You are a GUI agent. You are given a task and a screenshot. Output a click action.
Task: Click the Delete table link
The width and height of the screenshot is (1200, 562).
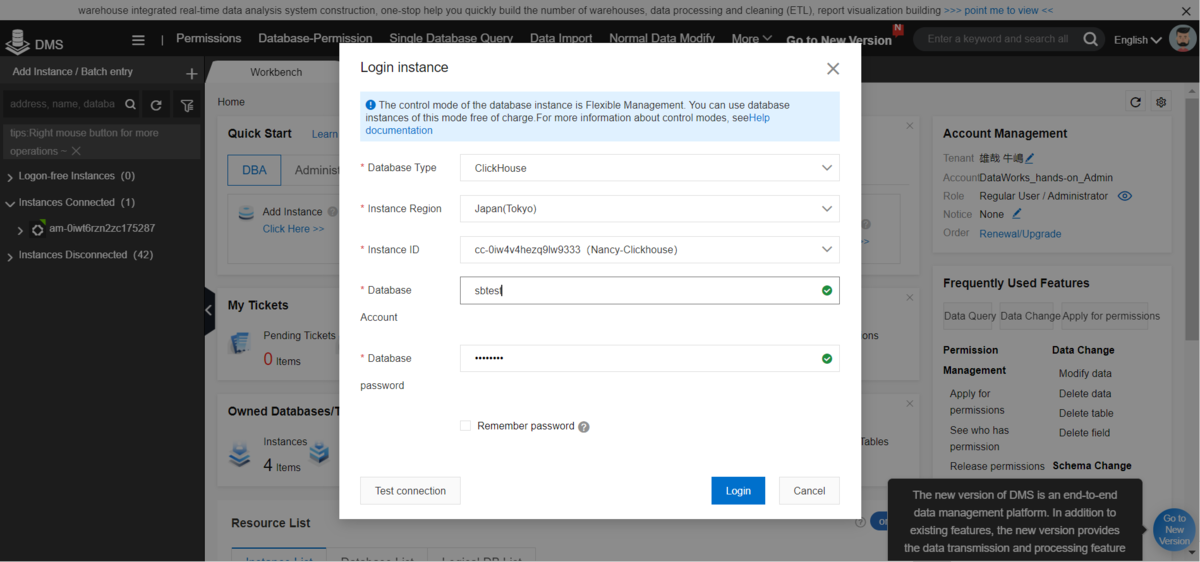point(1086,413)
